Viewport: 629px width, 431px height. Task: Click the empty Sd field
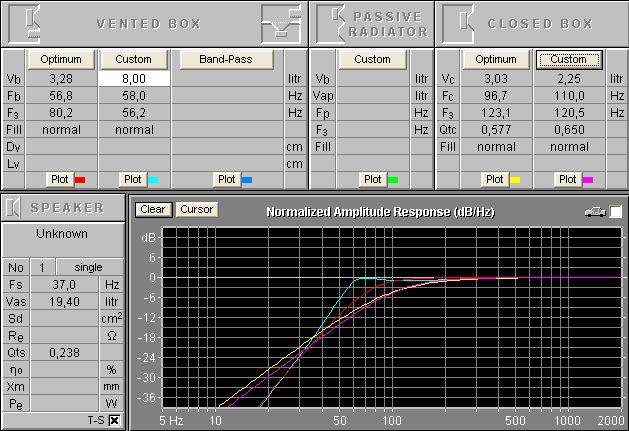[64, 319]
